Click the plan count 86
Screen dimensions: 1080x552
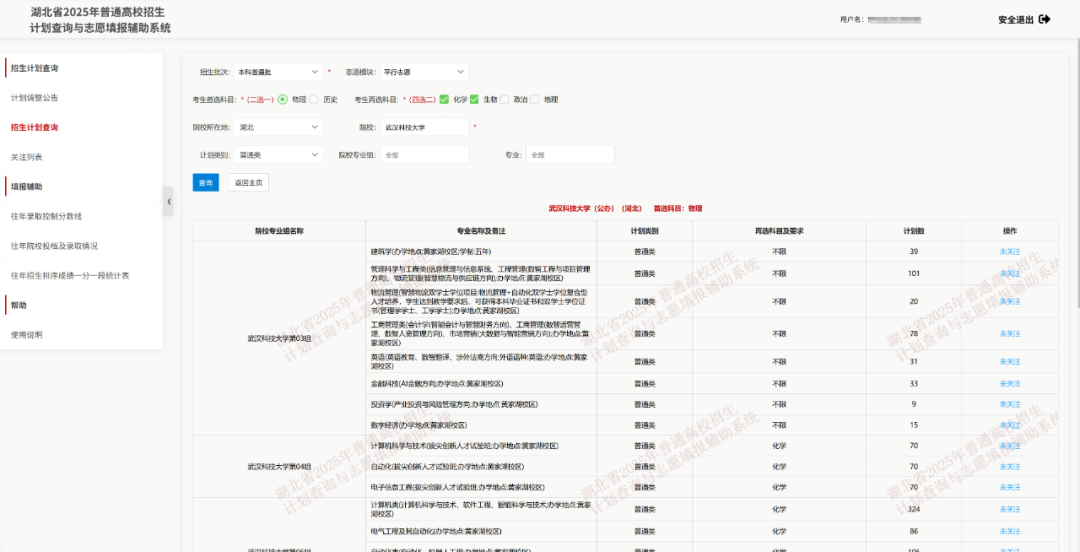pos(913,531)
